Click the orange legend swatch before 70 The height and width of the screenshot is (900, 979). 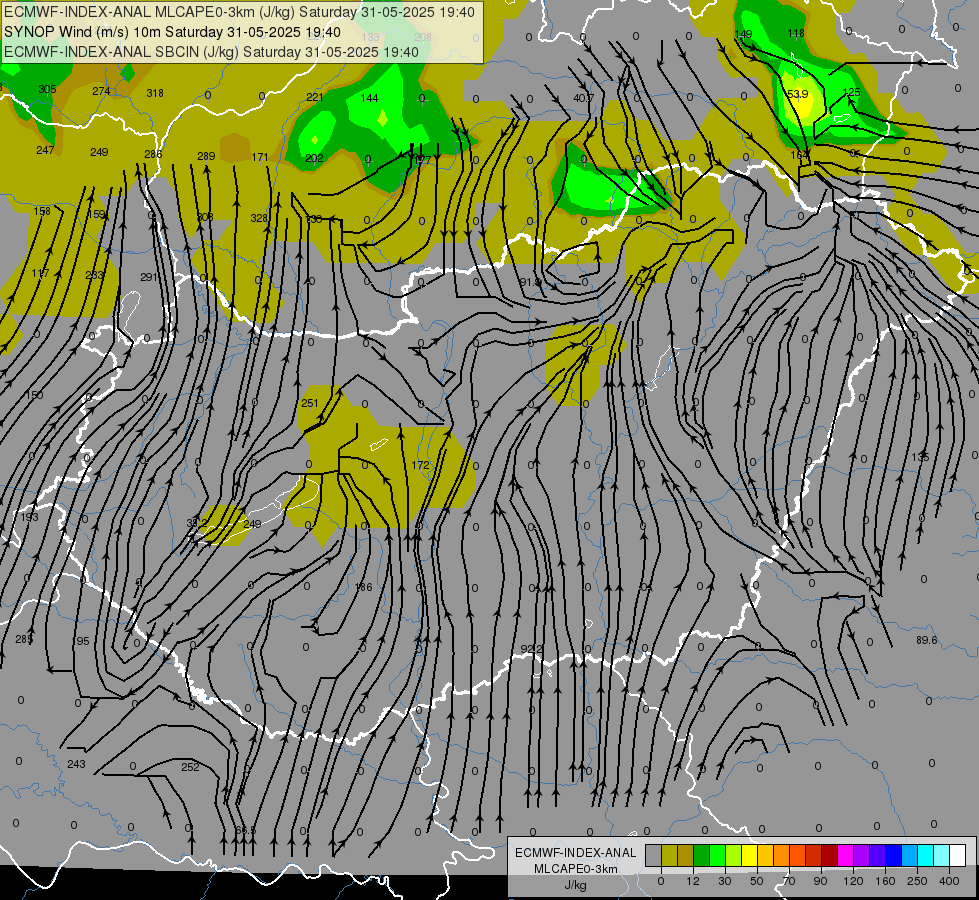[782, 856]
